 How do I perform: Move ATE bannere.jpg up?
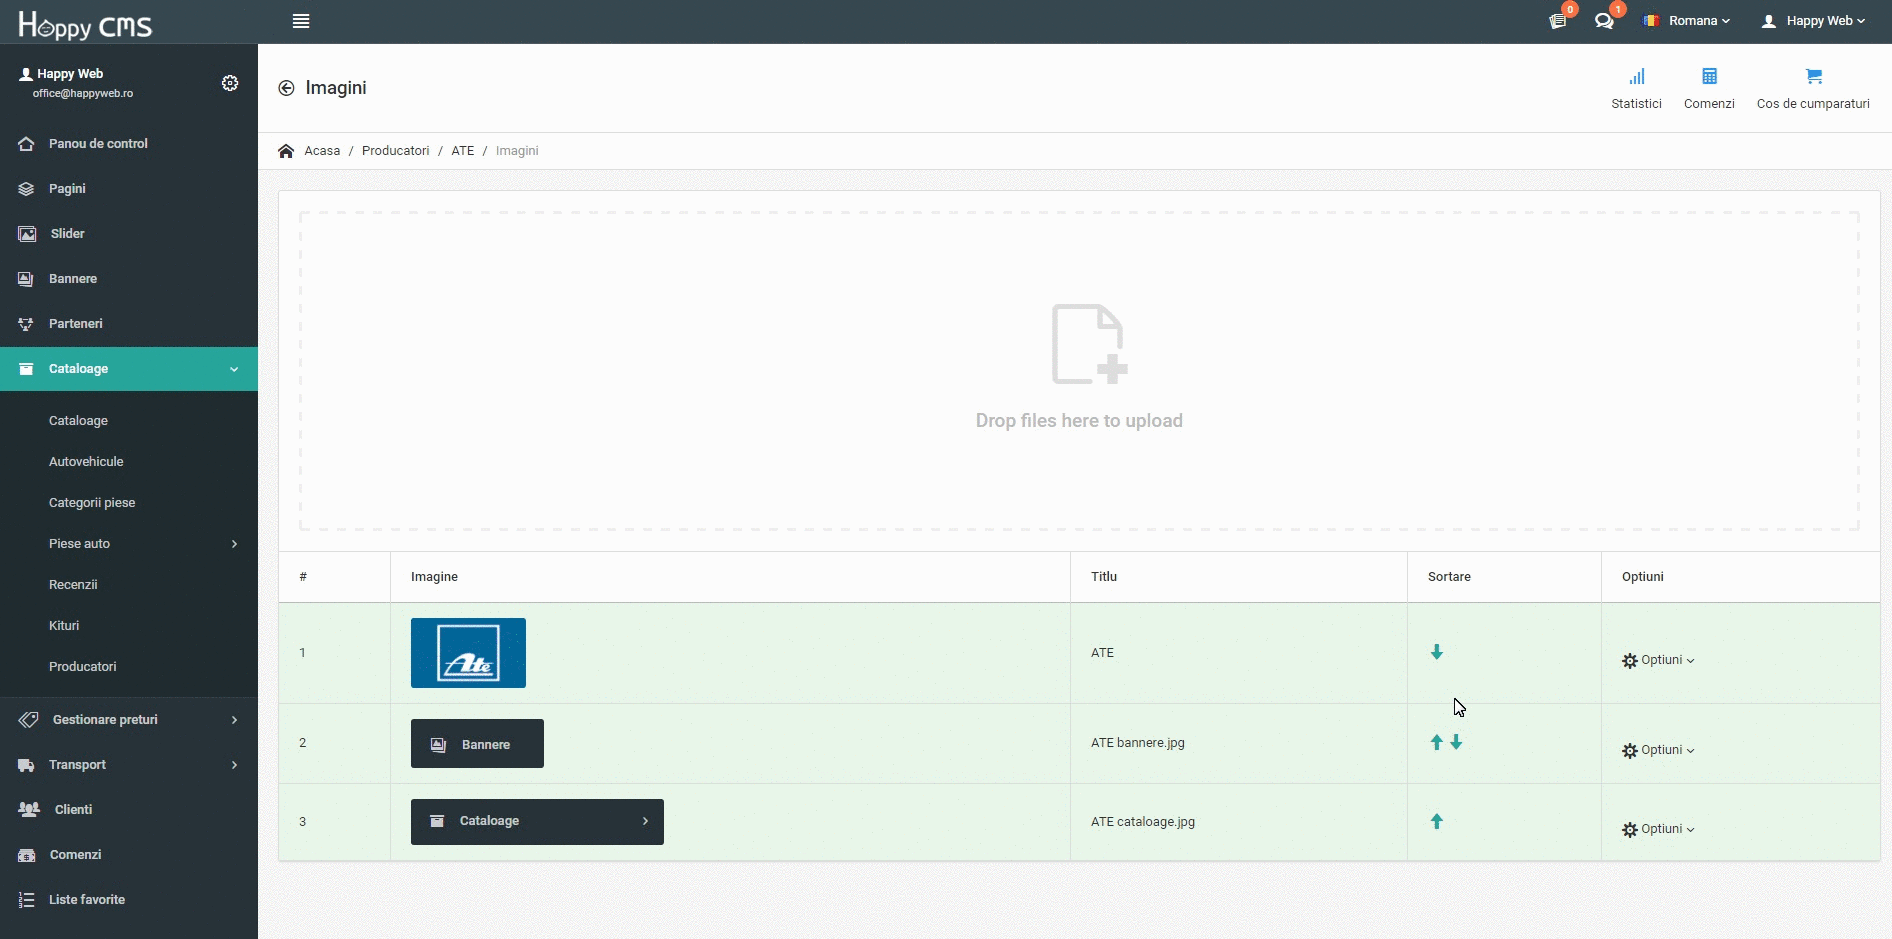pyautogui.click(x=1437, y=742)
